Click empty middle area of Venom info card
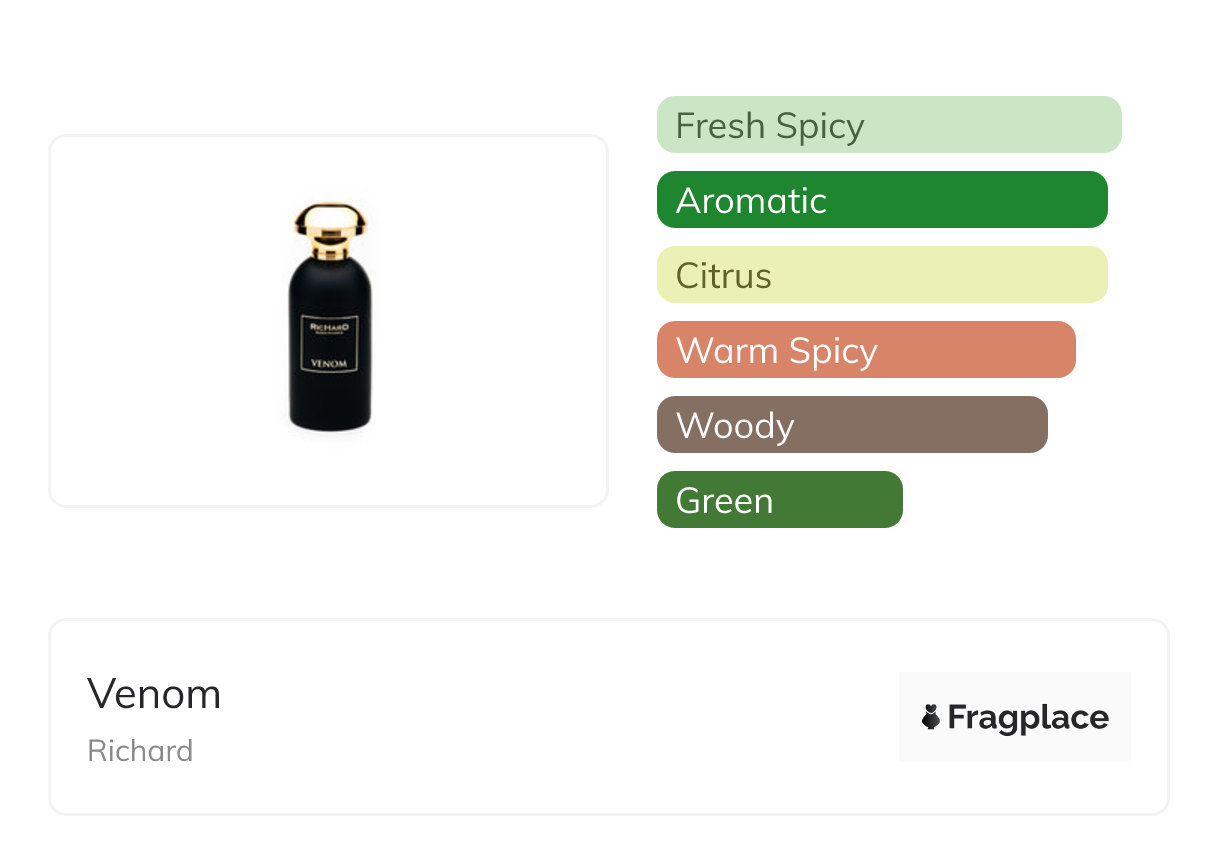Image resolution: width=1218 pixels, height=864 pixels. (x=560, y=717)
